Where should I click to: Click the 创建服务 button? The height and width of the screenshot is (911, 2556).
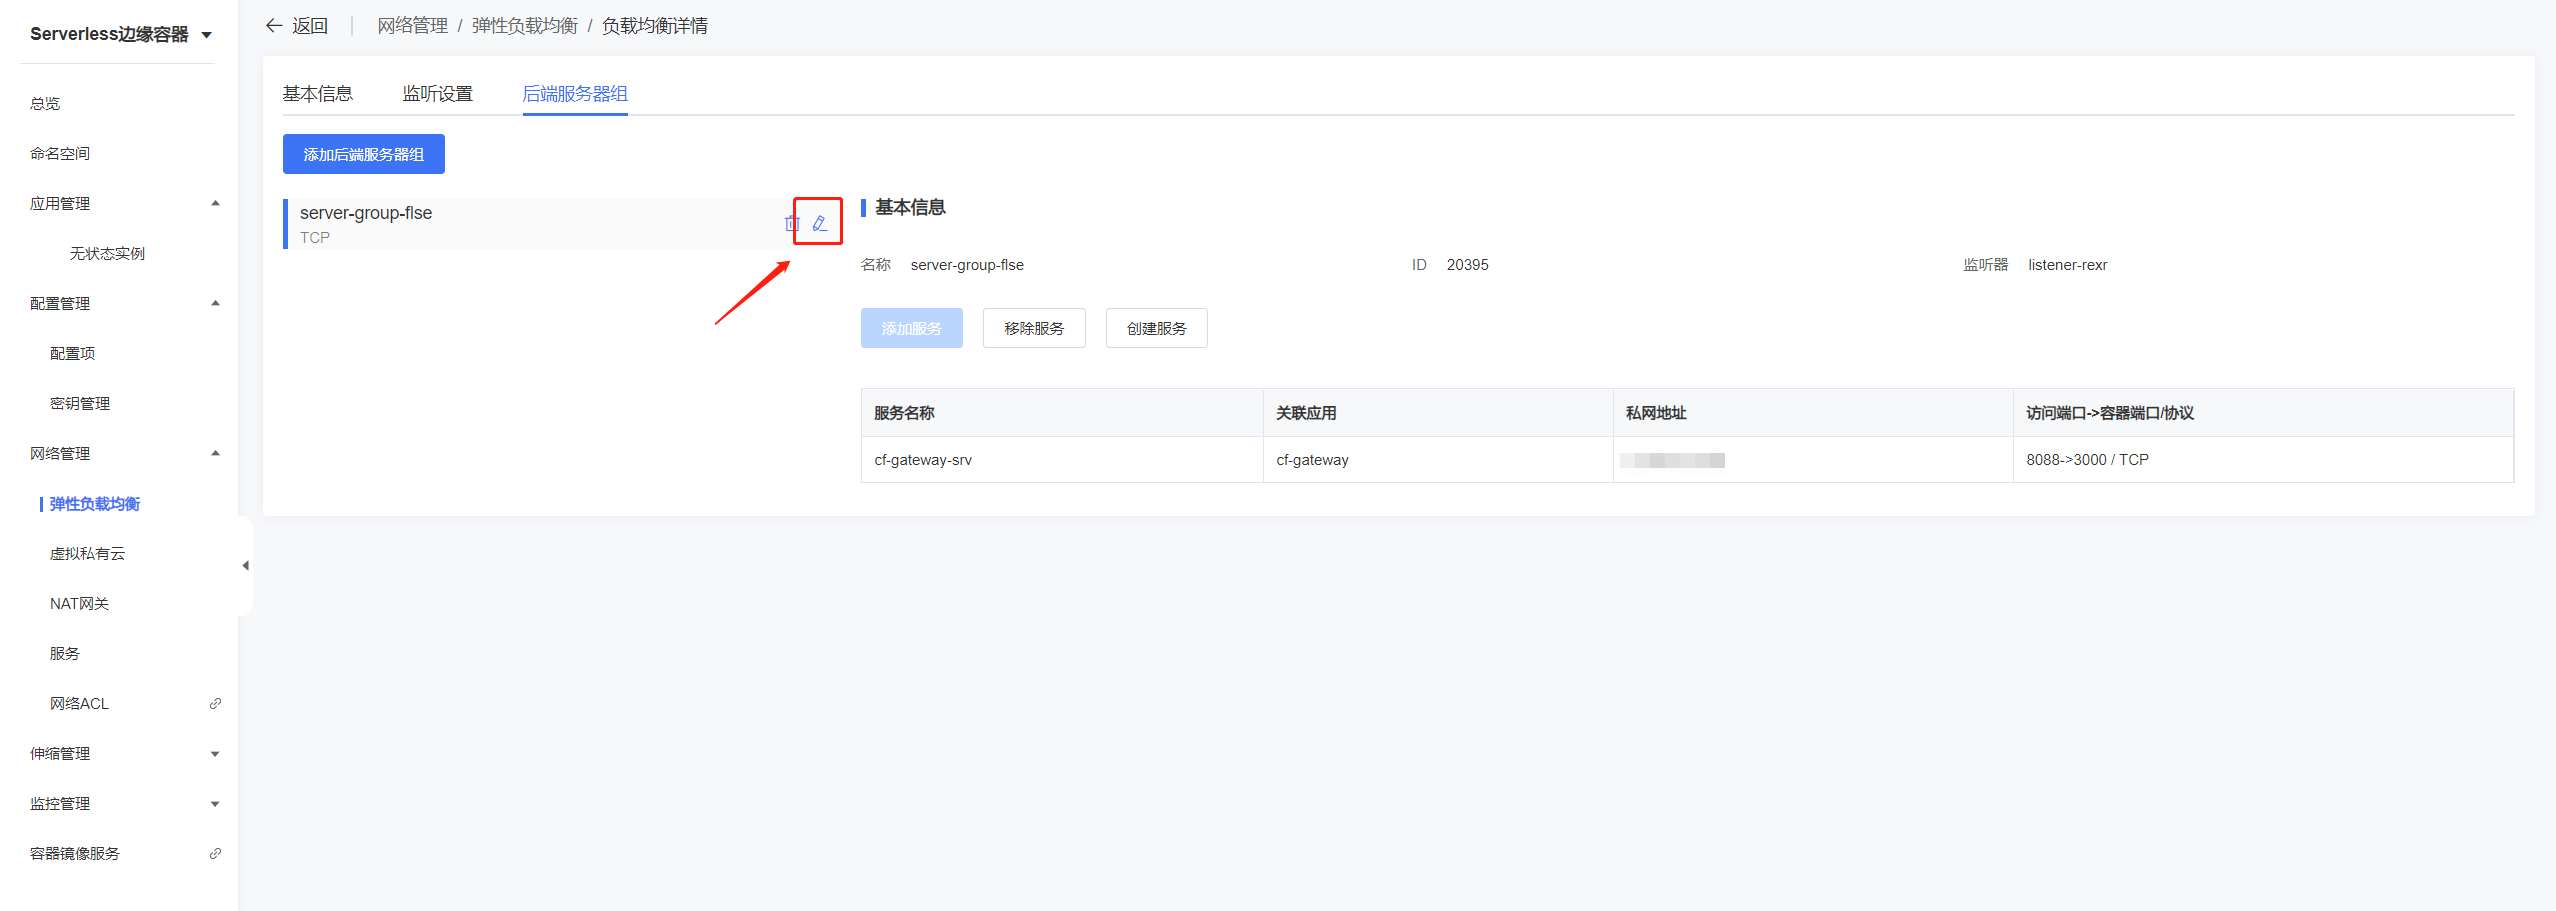pyautogui.click(x=1156, y=328)
